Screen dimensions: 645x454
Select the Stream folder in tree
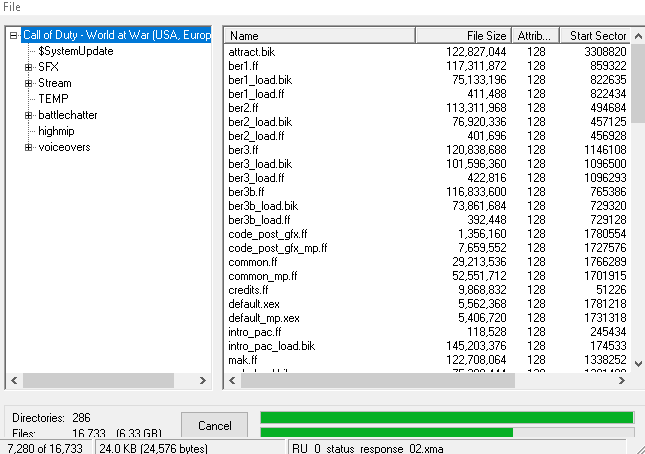(x=55, y=83)
